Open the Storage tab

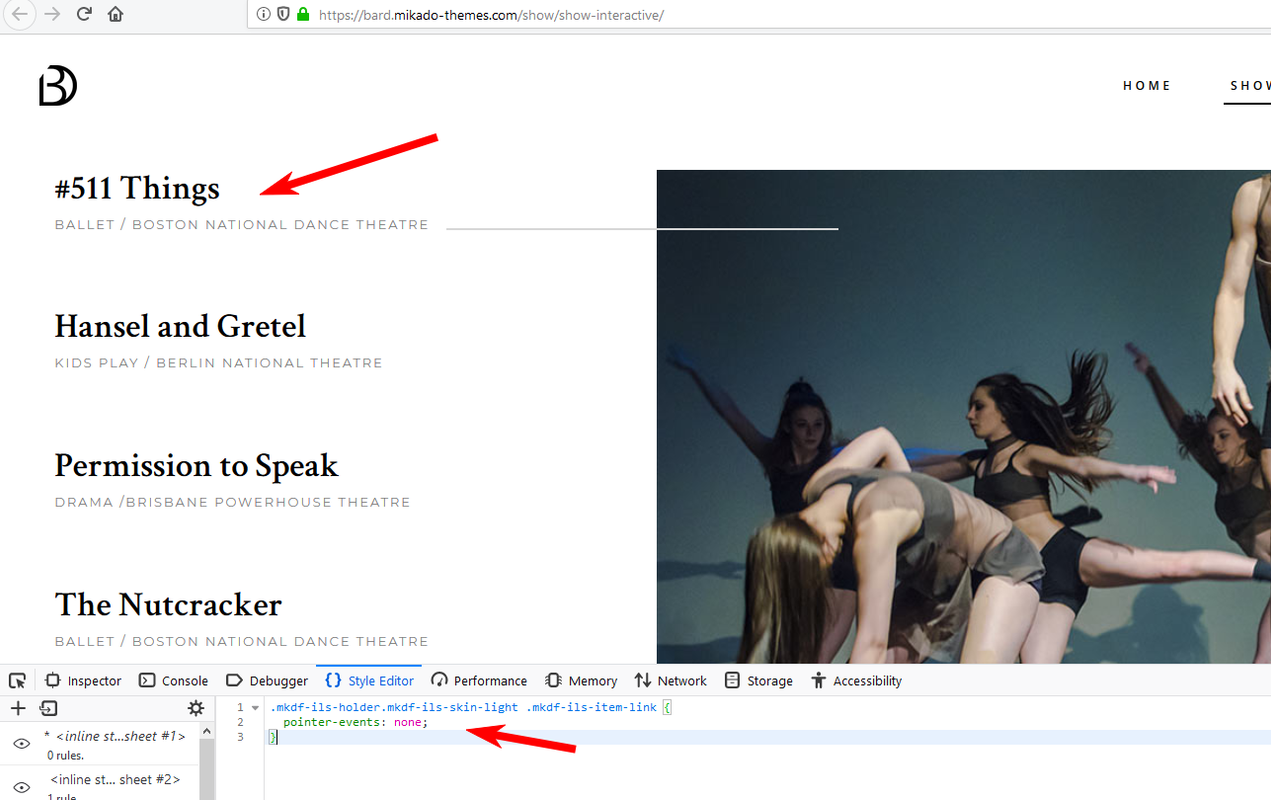[x=758, y=681]
